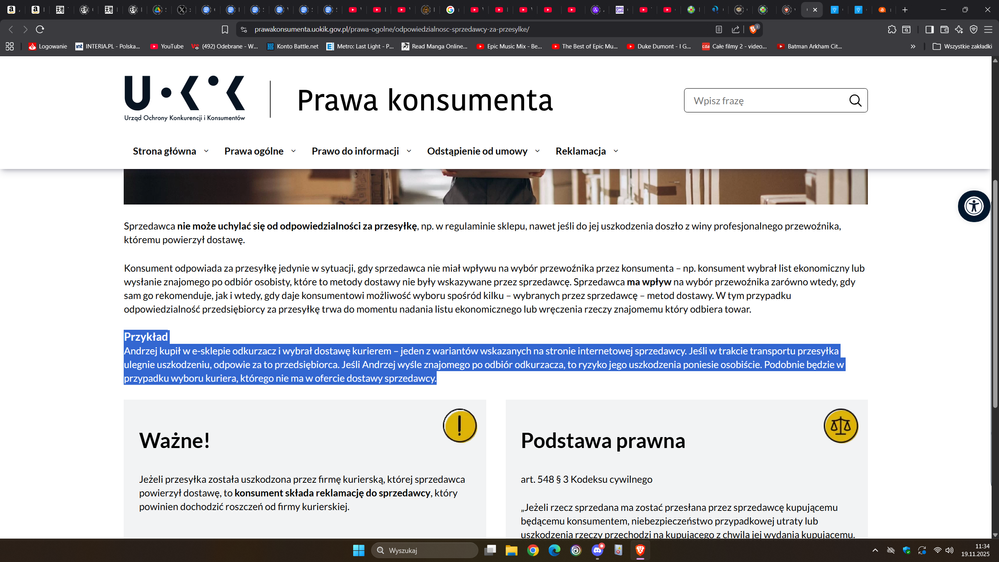Open Windows Security tray icon
This screenshot has width=999, height=562.
point(906,551)
